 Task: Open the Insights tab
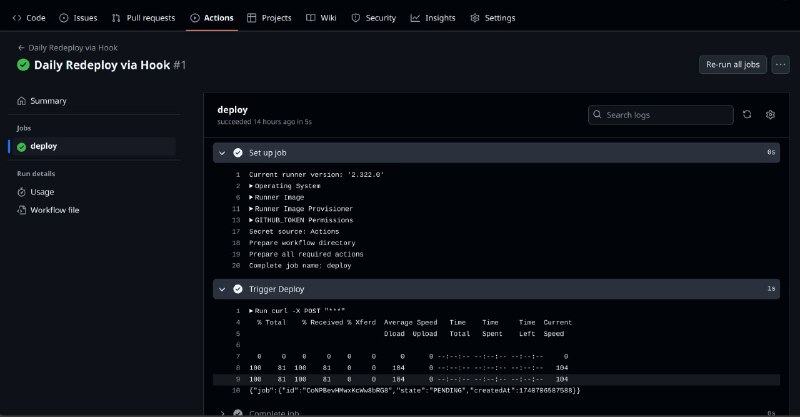[x=434, y=18]
